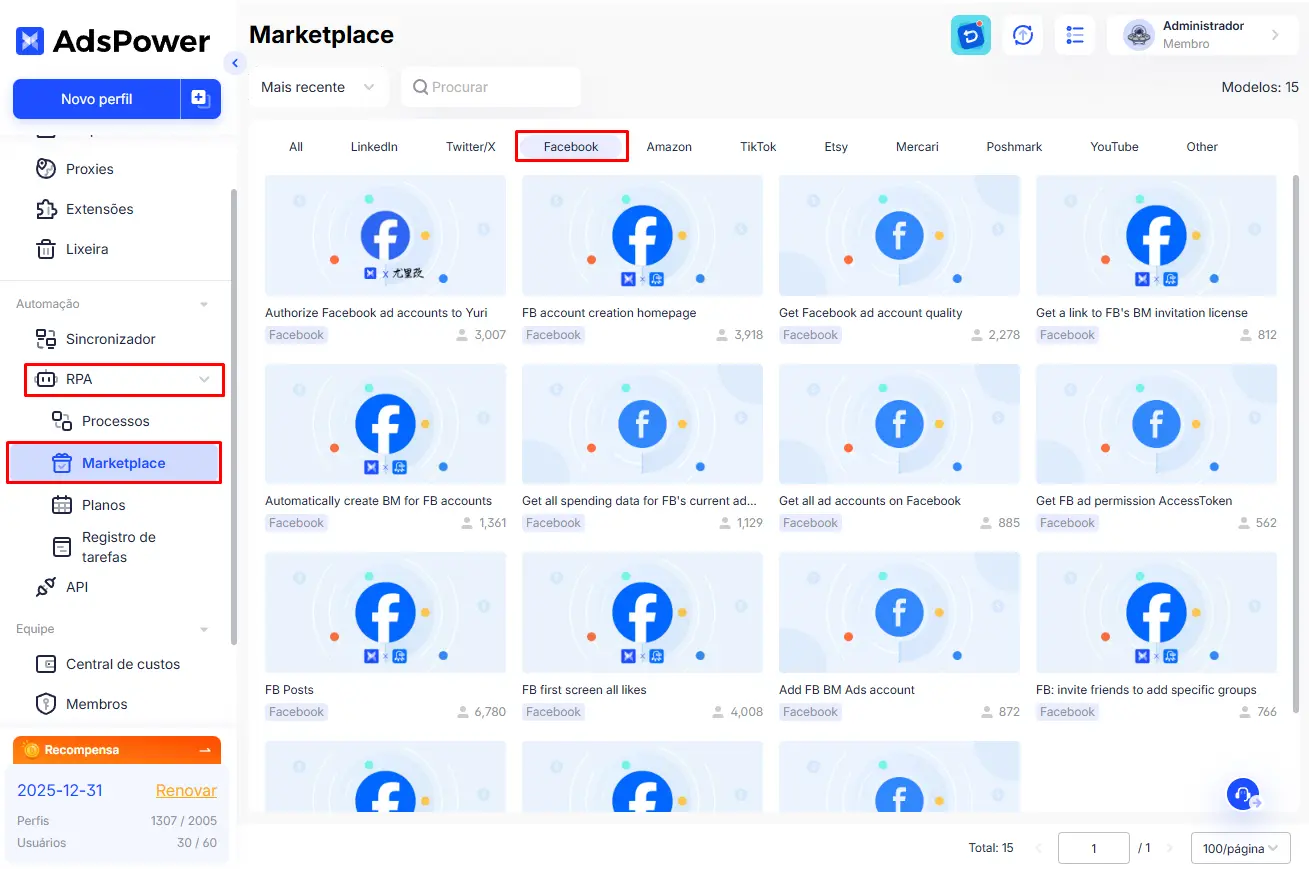Viewport: 1309px width, 869px height.
Task: Click the Recompensa reward banner
Action: pos(117,750)
